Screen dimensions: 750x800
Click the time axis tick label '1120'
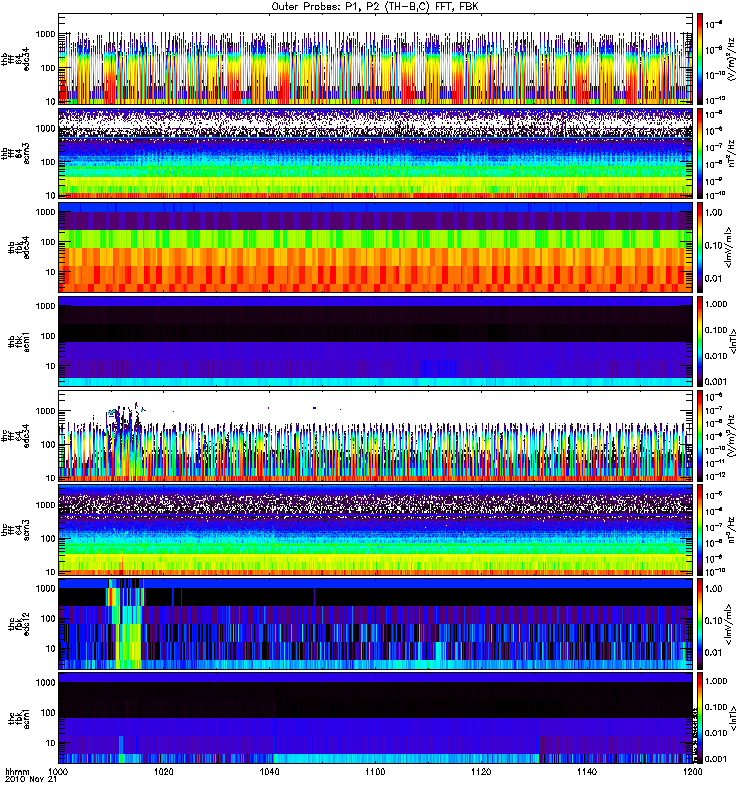tap(481, 771)
